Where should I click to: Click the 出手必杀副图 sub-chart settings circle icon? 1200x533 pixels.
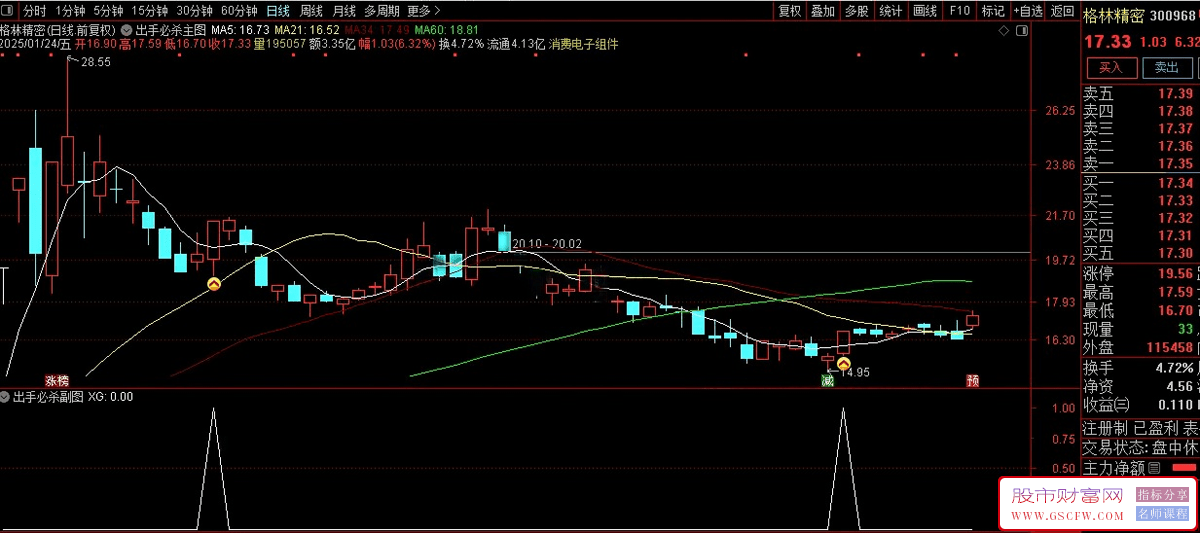coord(6,397)
